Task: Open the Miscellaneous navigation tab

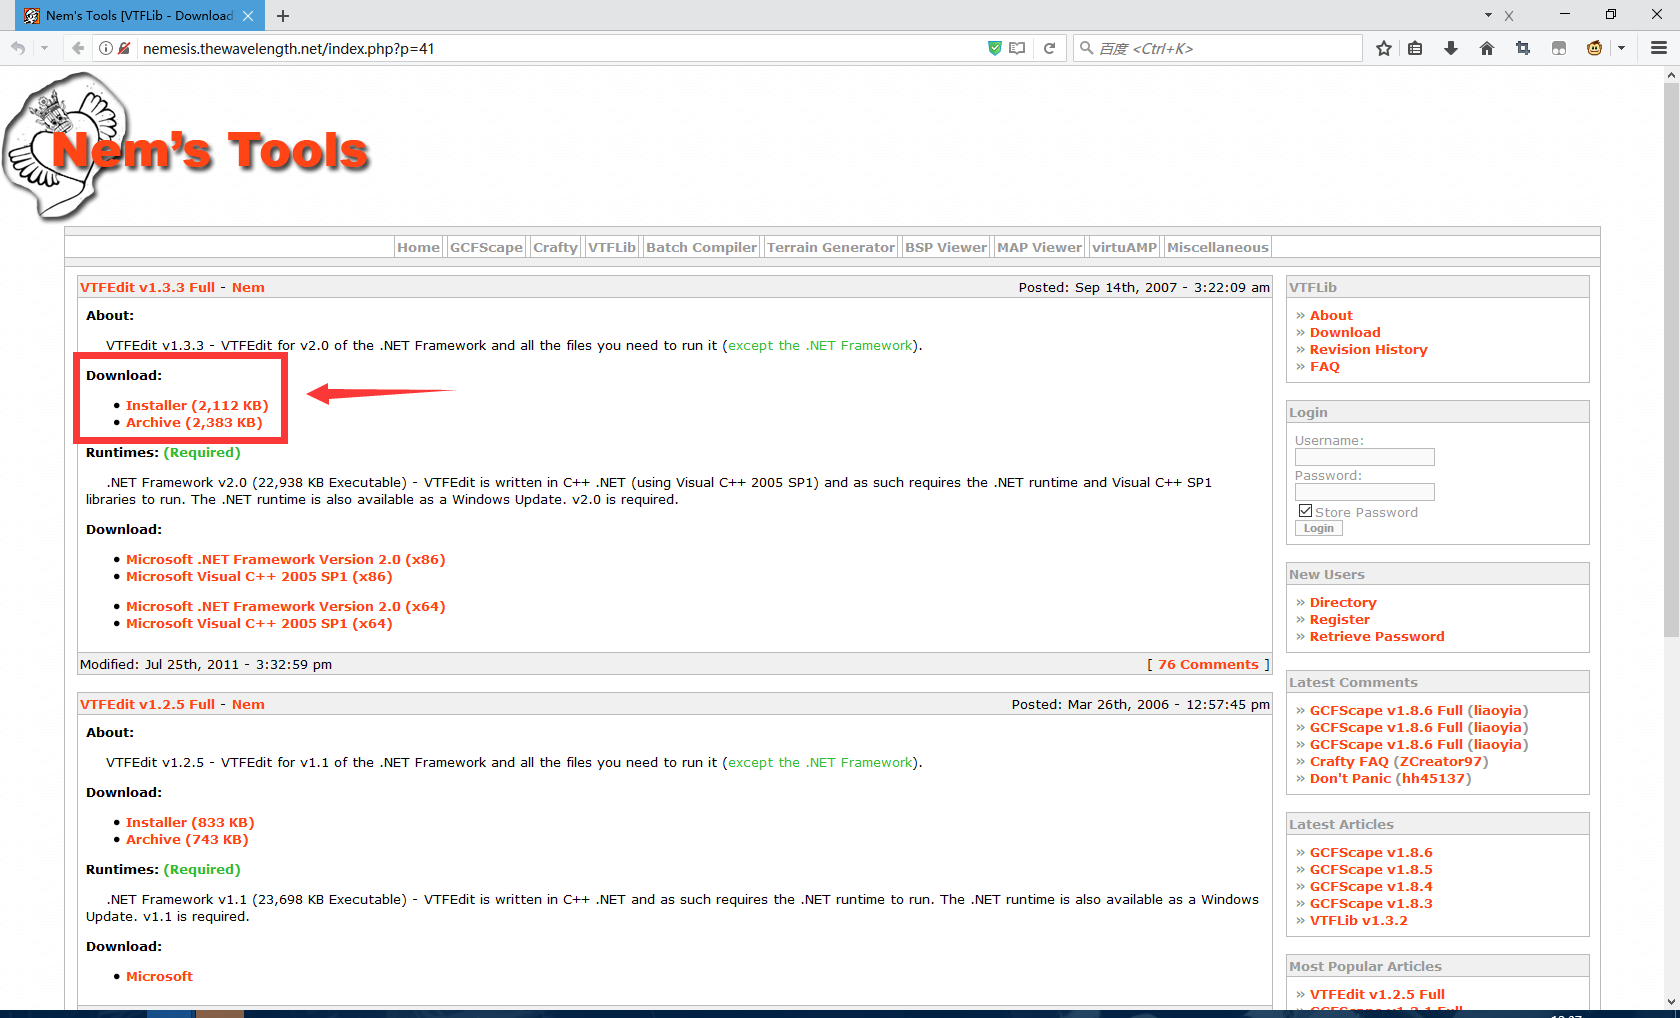Action: 1218,247
